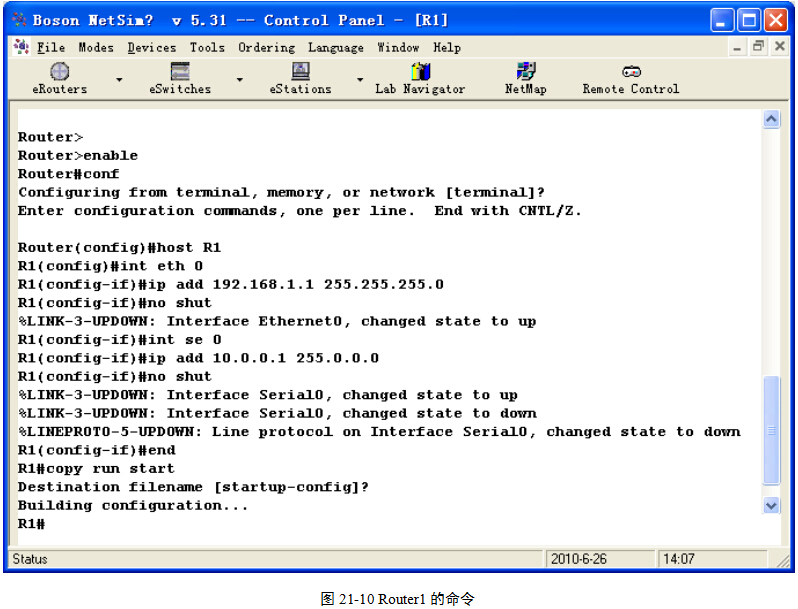This screenshot has height=609, width=798.
Task: Click the 14:07 time in status bar
Action: [x=679, y=559]
